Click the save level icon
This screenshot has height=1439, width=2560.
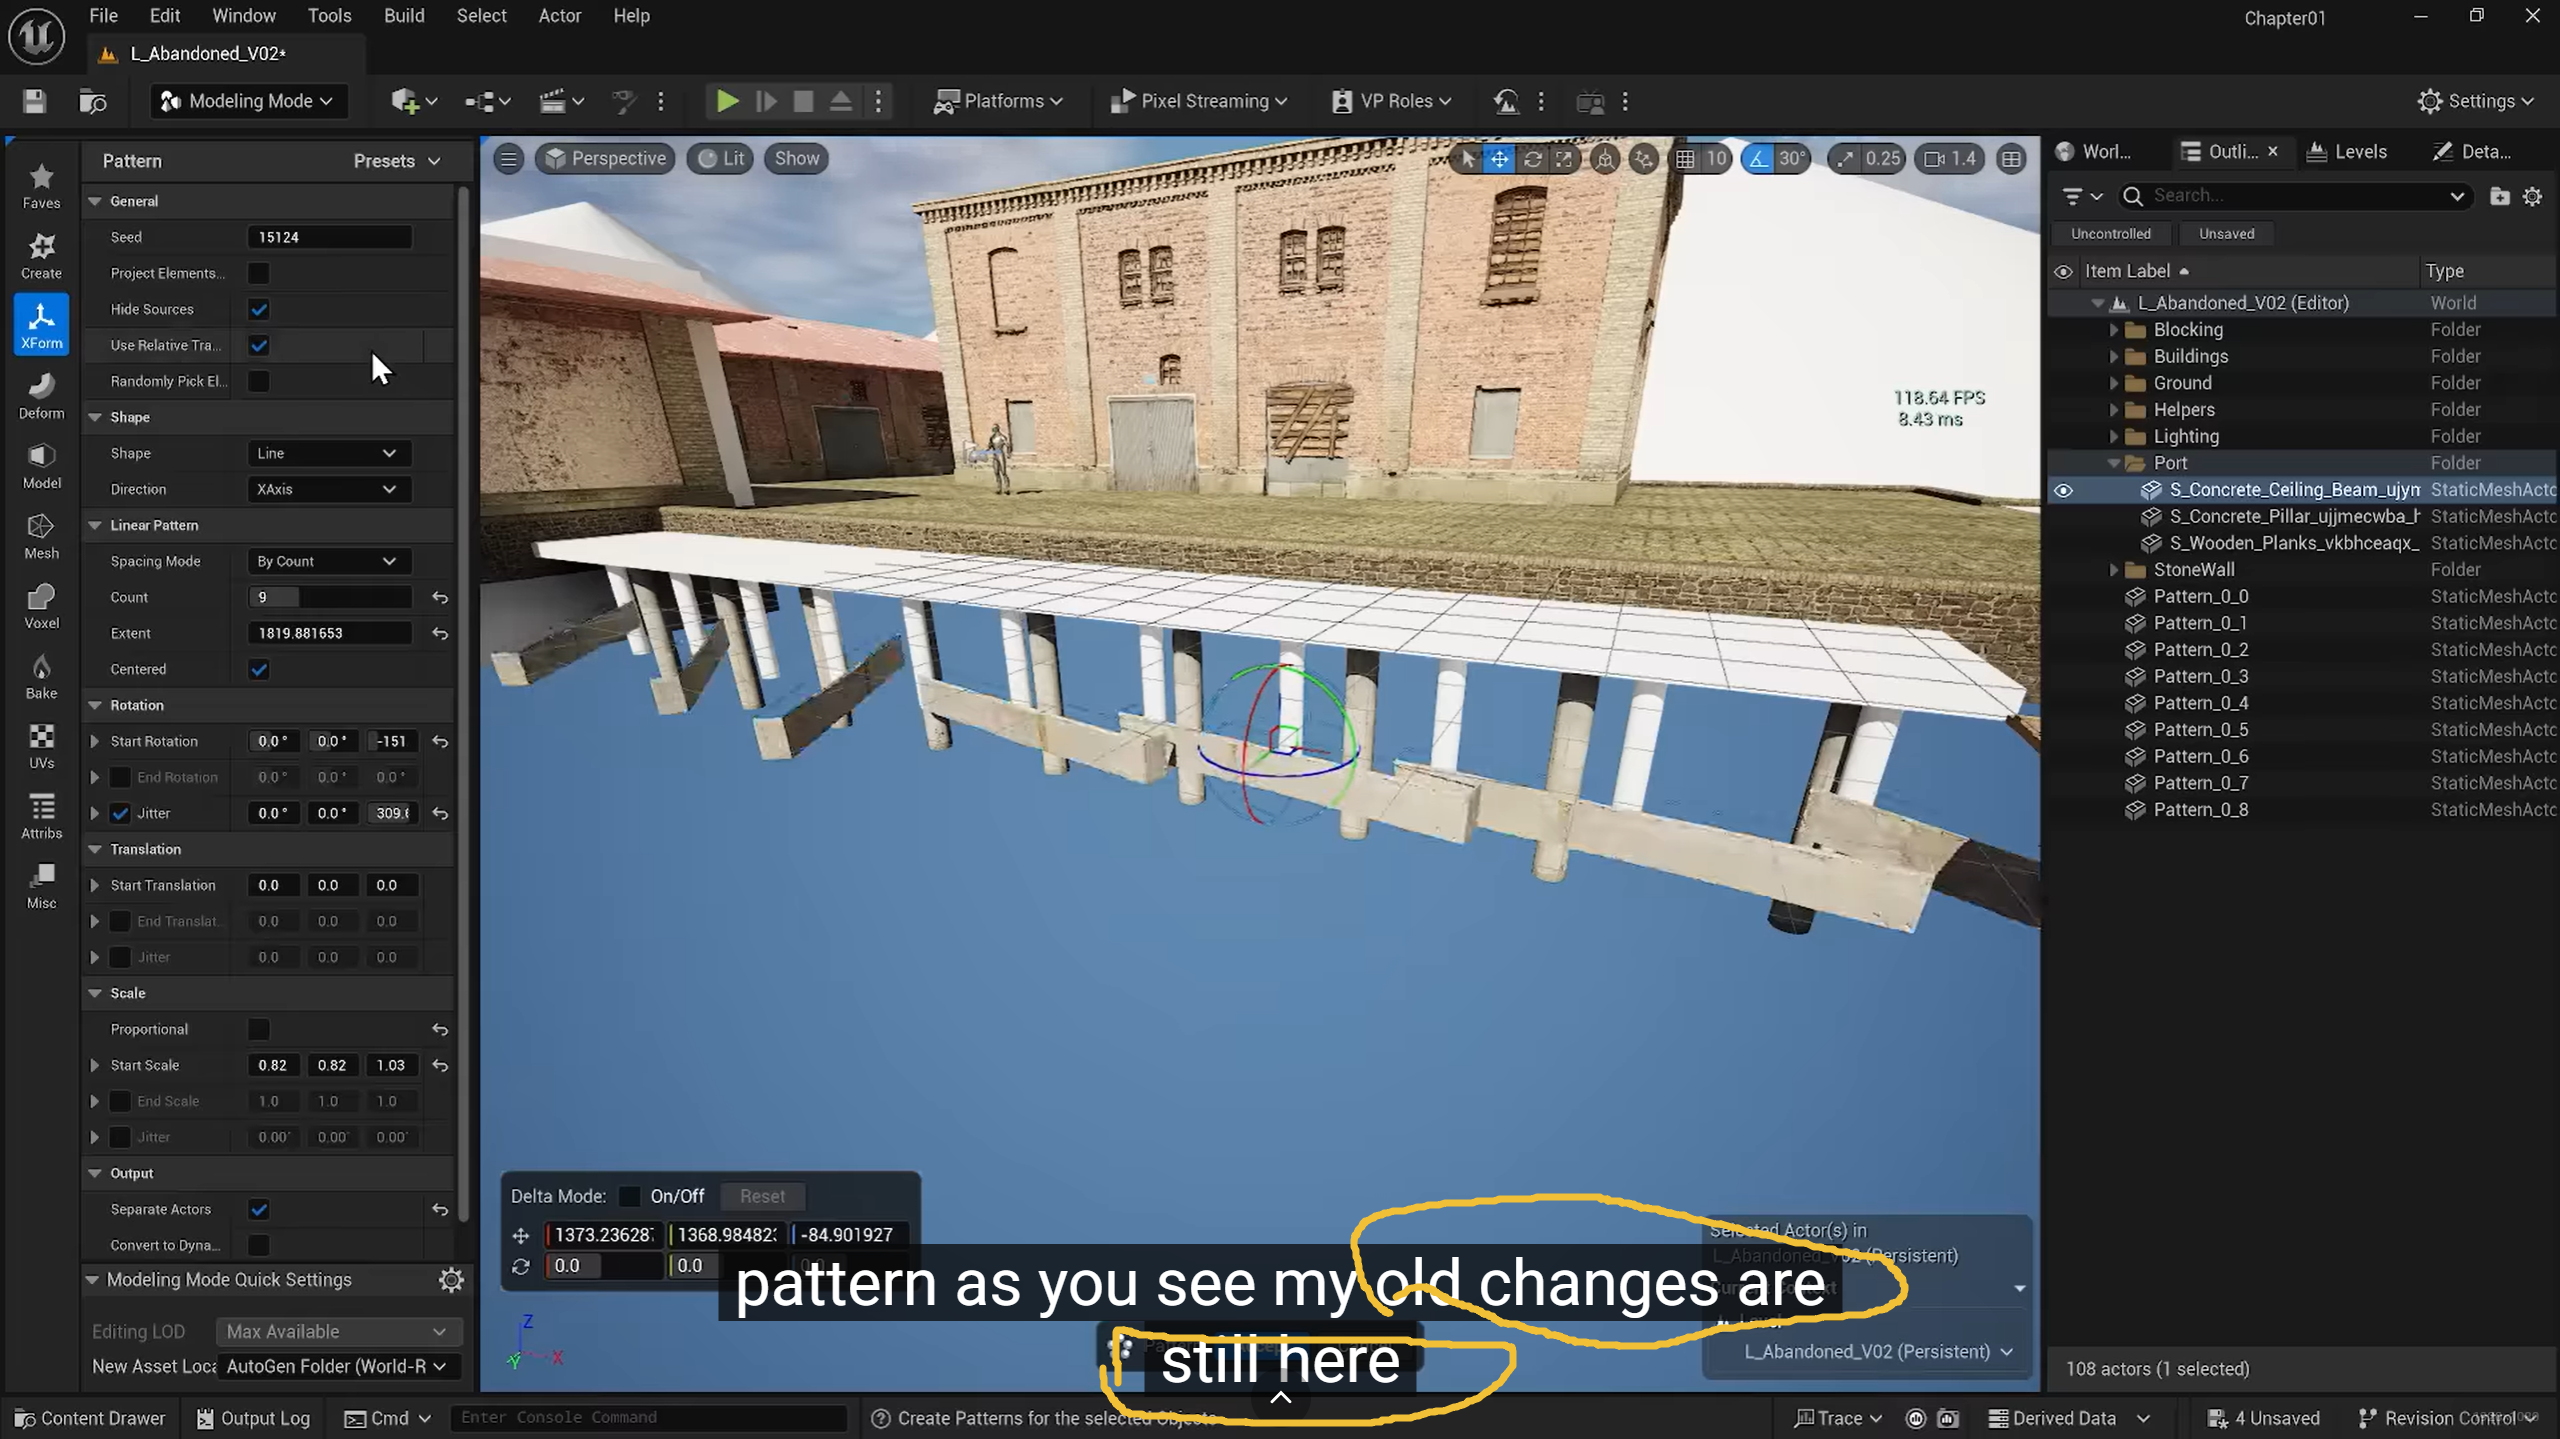click(34, 101)
